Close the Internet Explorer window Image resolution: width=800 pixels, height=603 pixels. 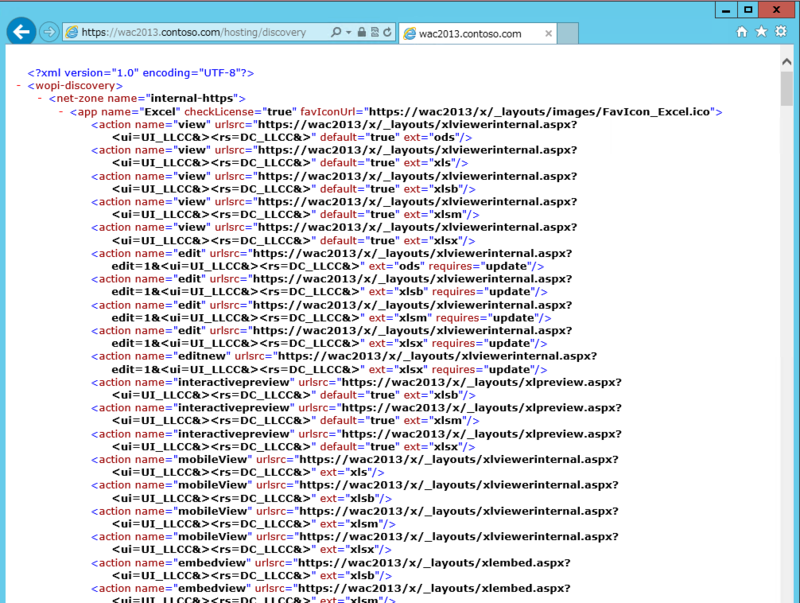click(x=777, y=10)
